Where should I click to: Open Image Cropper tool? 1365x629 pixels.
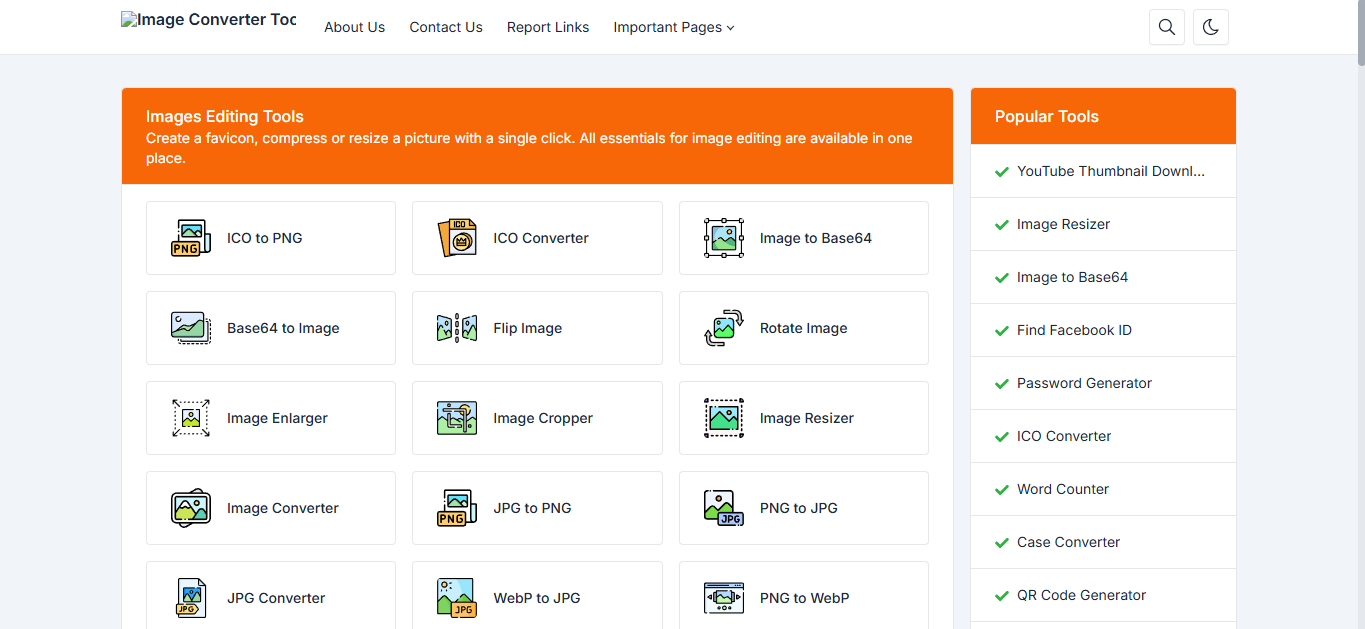click(543, 418)
